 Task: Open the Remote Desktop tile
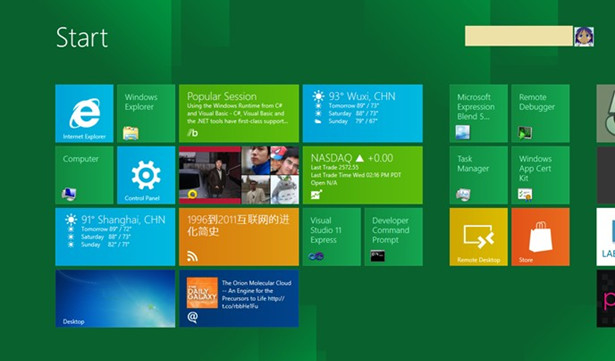tap(479, 237)
